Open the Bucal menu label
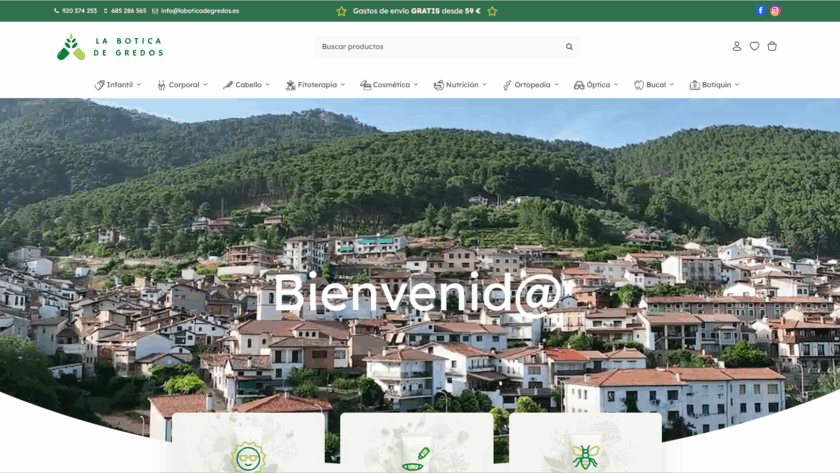The width and height of the screenshot is (840, 473). click(656, 85)
